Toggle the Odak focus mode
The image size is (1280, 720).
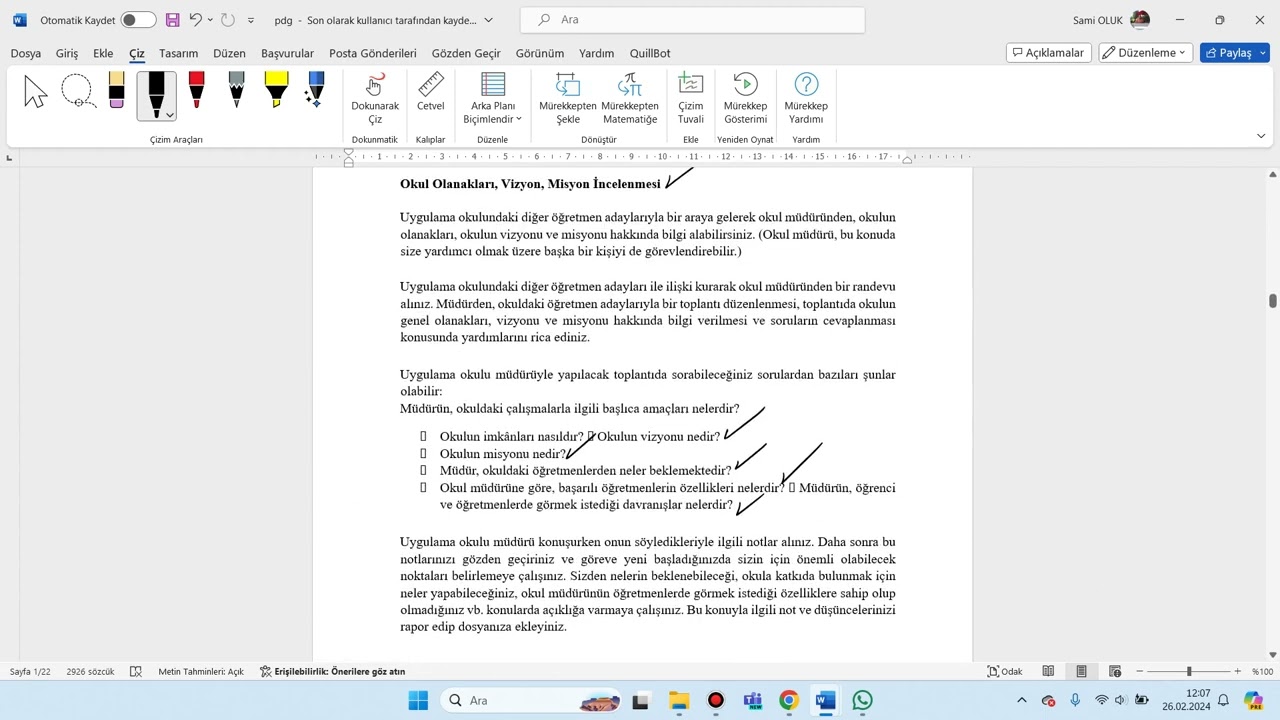1005,671
